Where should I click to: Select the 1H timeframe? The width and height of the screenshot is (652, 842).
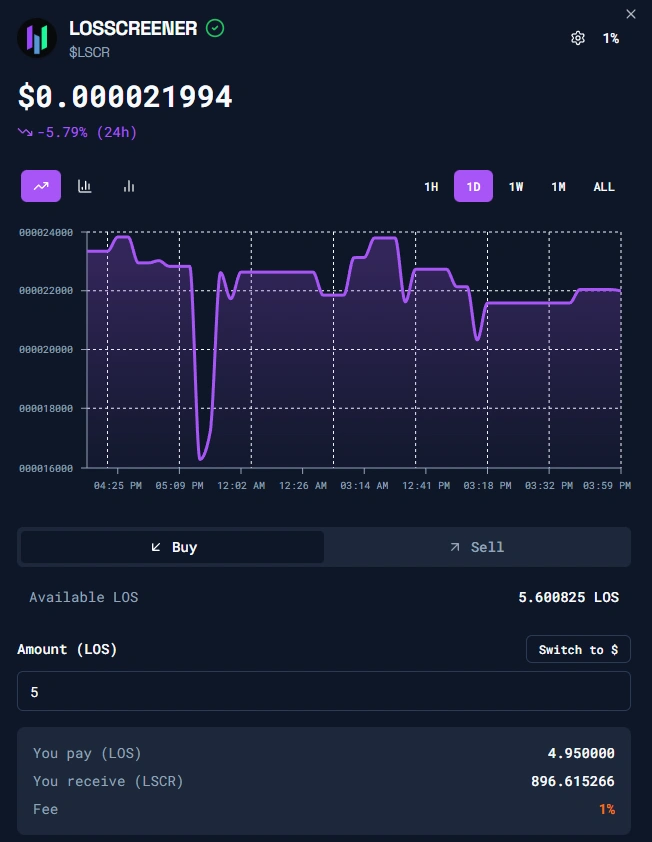pyautogui.click(x=431, y=187)
